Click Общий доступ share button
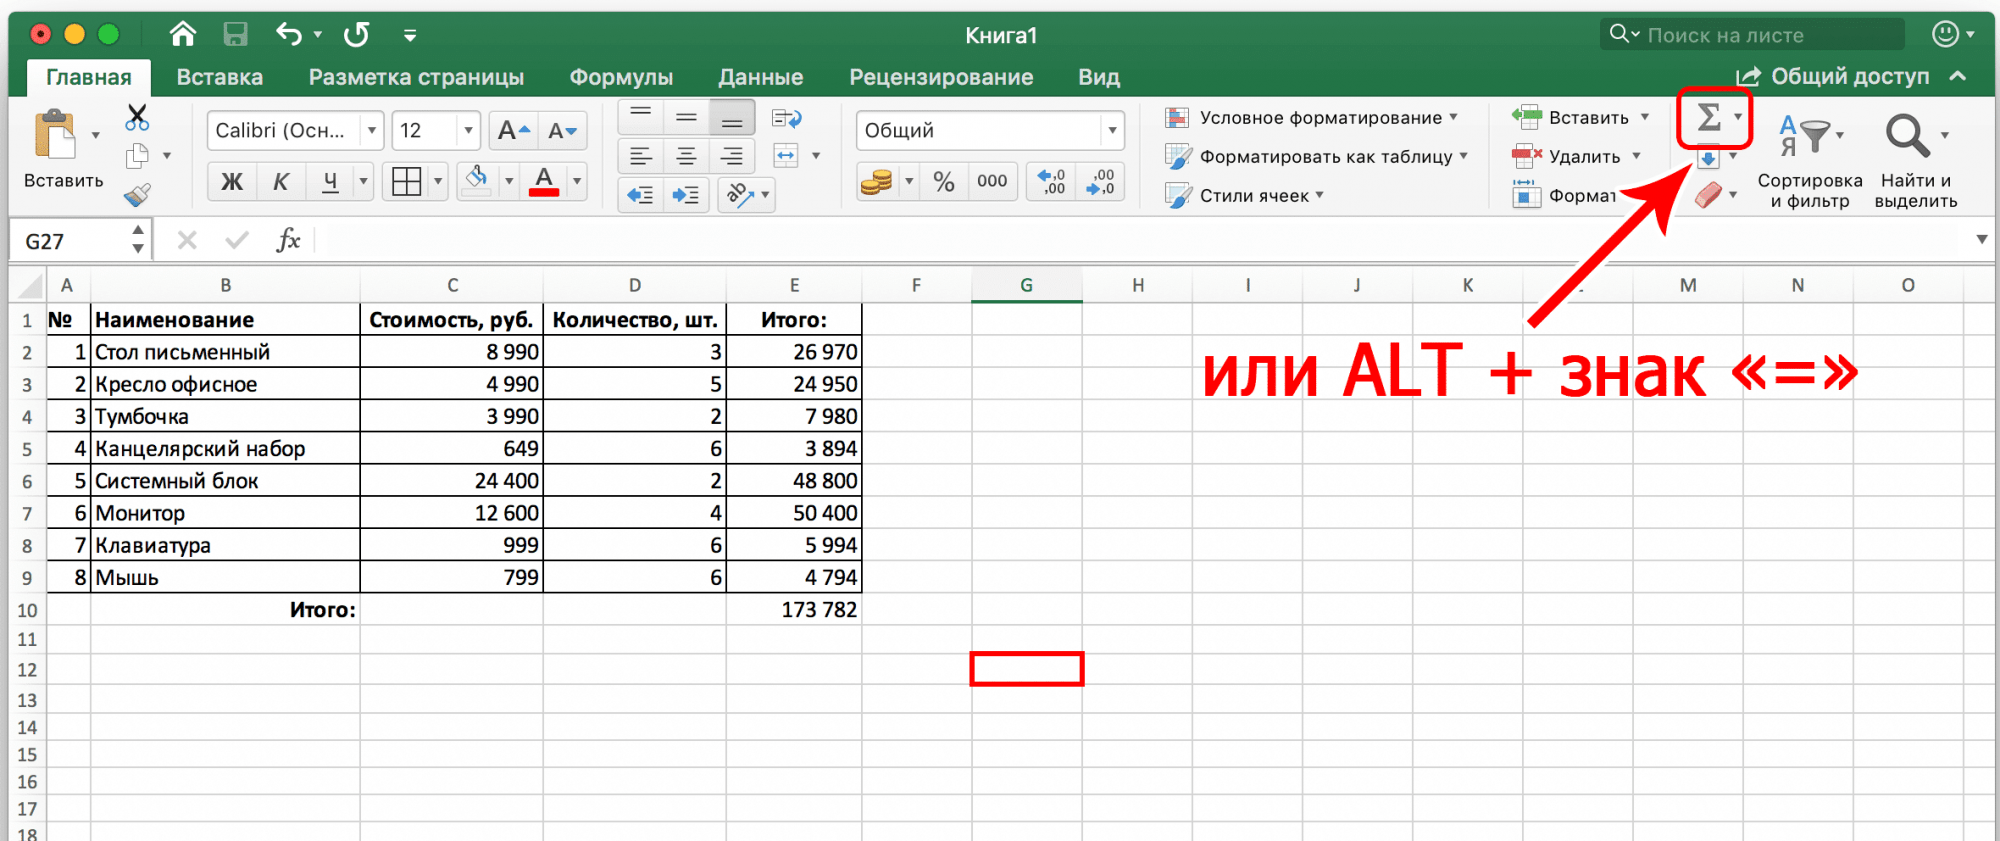This screenshot has height=841, width=2000. click(x=1832, y=77)
